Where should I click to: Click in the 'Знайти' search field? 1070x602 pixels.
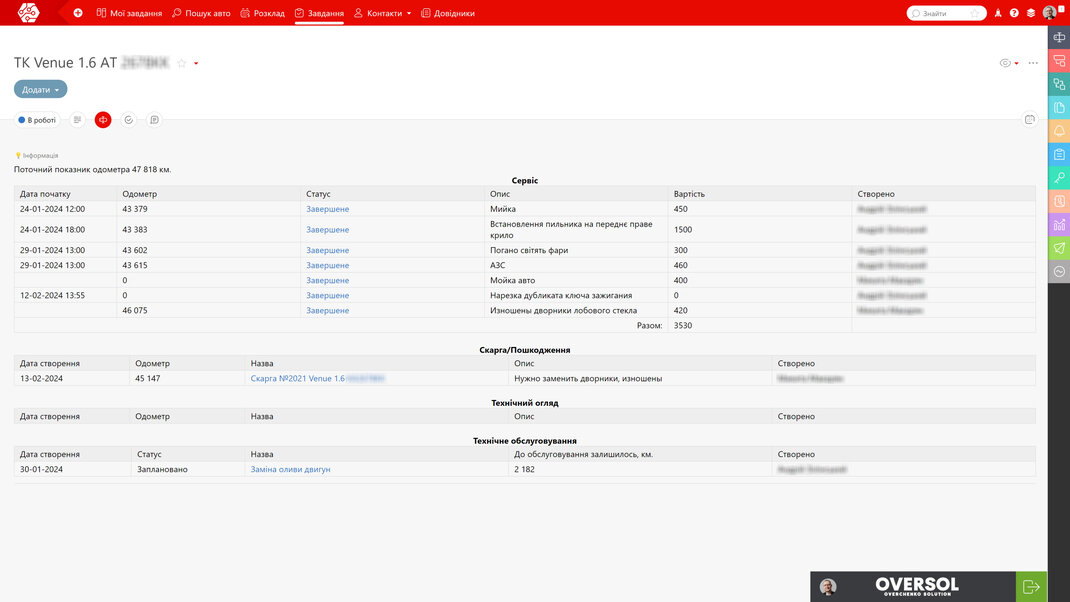click(x=946, y=13)
